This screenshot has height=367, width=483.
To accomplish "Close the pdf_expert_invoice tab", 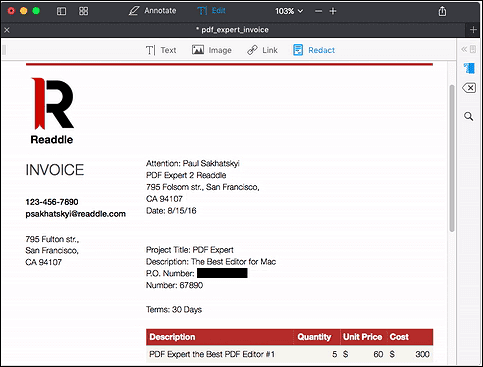I will pos(7,30).
